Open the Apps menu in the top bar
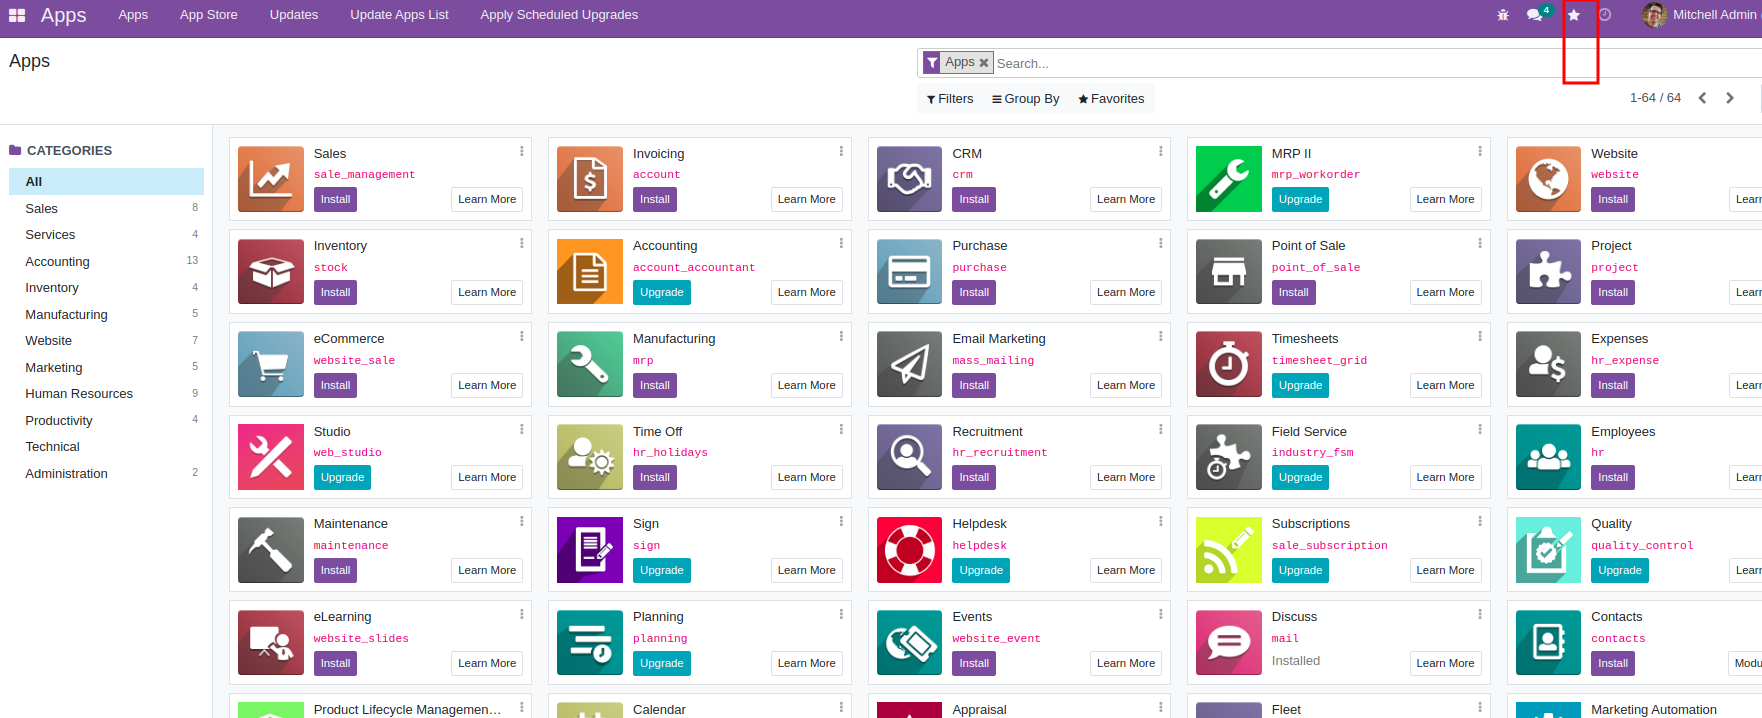 click(133, 15)
